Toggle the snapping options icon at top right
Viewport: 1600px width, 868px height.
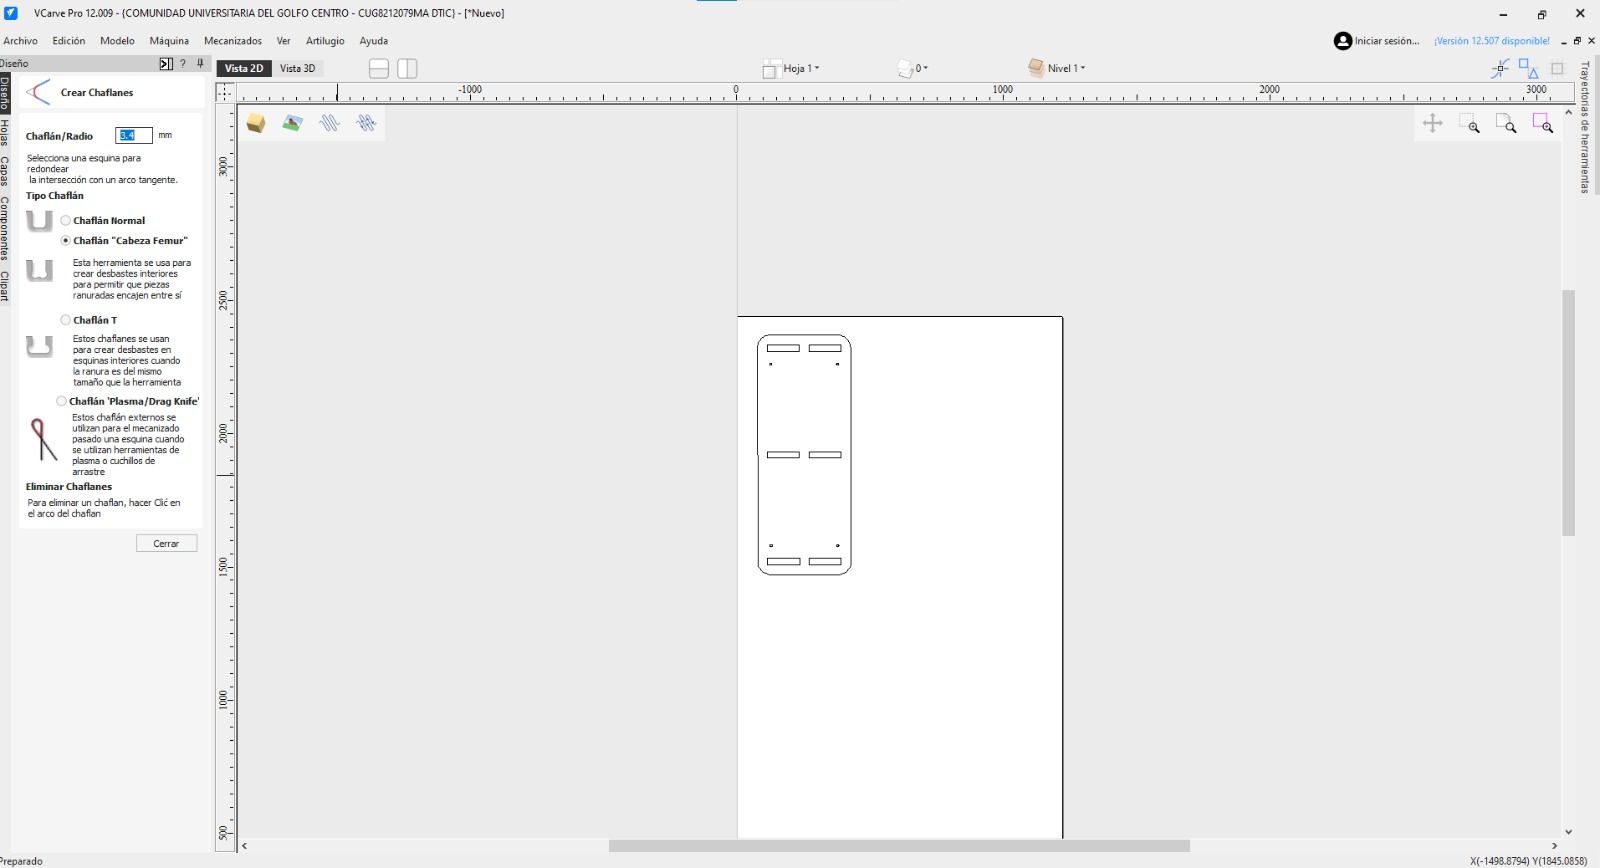tap(1500, 68)
